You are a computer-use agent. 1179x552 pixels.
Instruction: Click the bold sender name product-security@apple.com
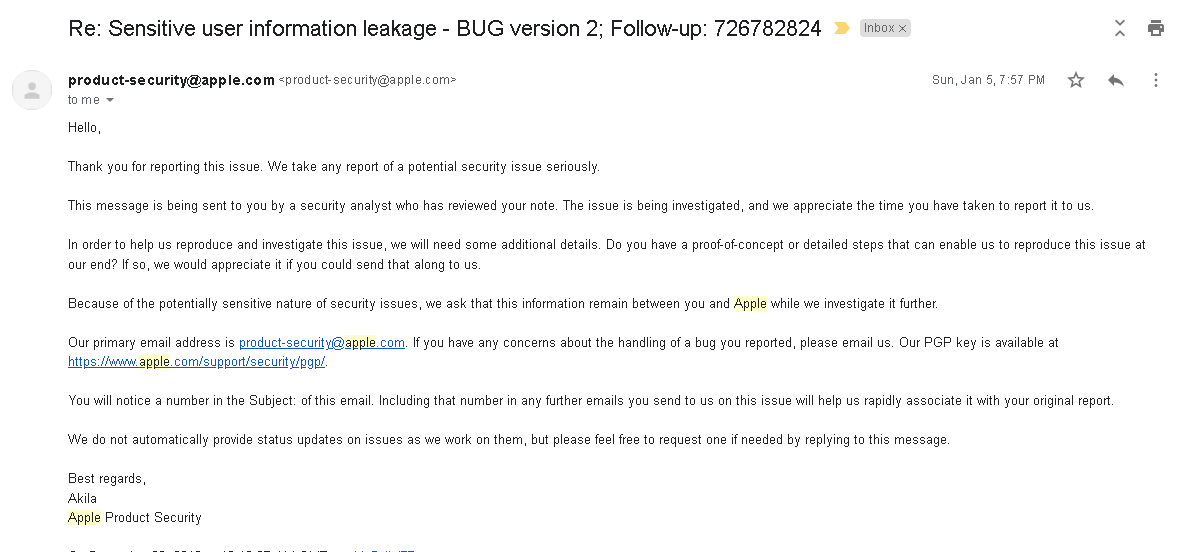coord(171,80)
